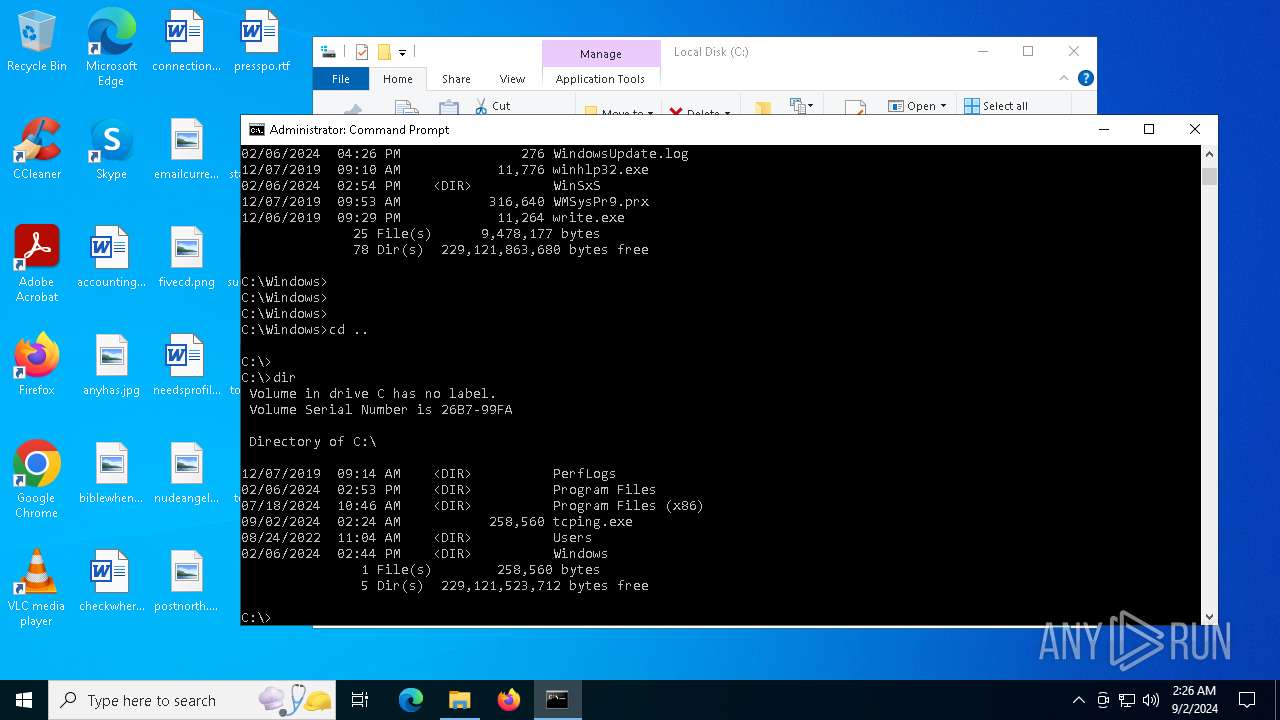Open File Explorer from taskbar
This screenshot has height=720, width=1280.
coord(460,700)
